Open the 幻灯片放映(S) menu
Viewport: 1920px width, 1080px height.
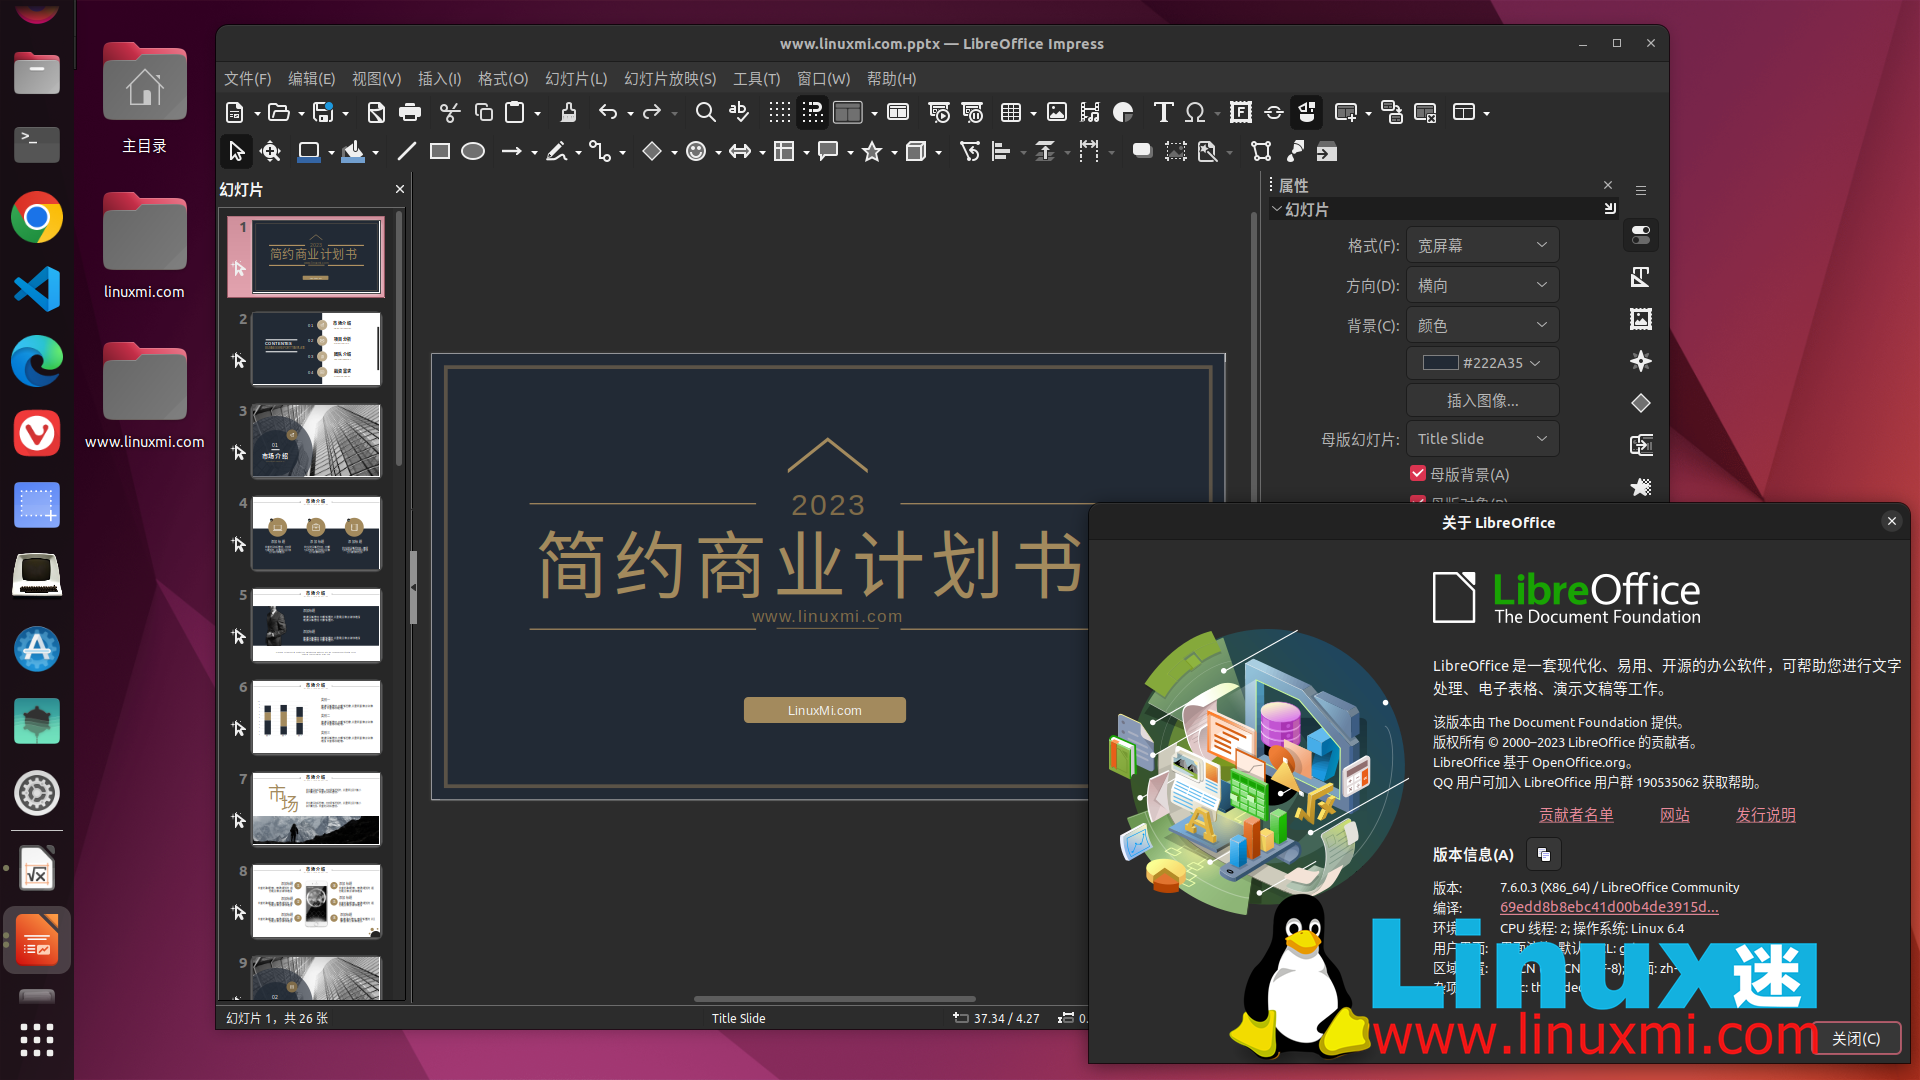tap(670, 78)
